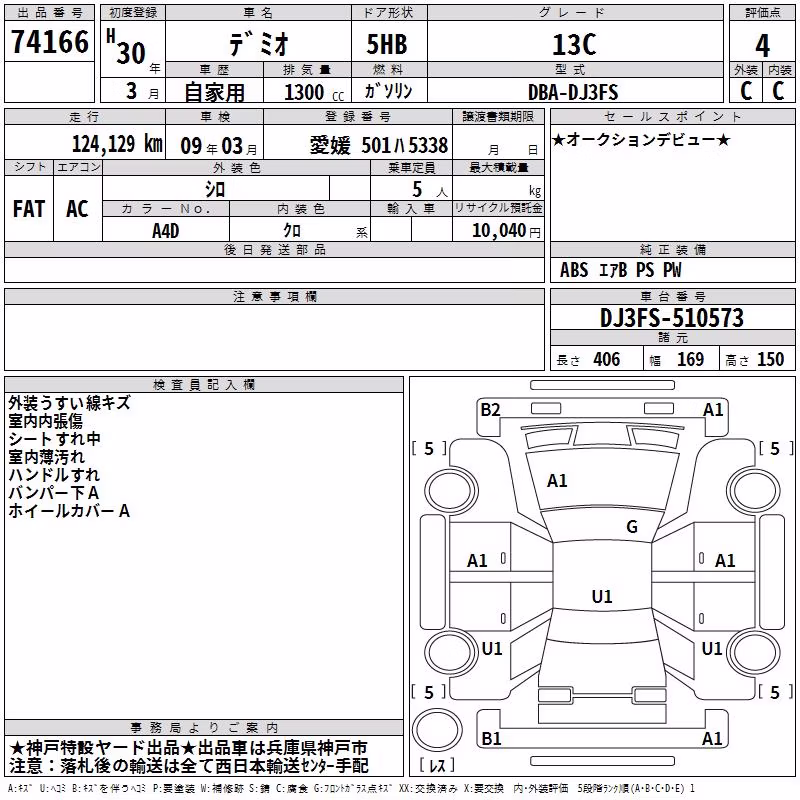The width and height of the screenshot is (800, 800).
Task: Select the chassis number DJ3FS-510573
Action: click(672, 318)
